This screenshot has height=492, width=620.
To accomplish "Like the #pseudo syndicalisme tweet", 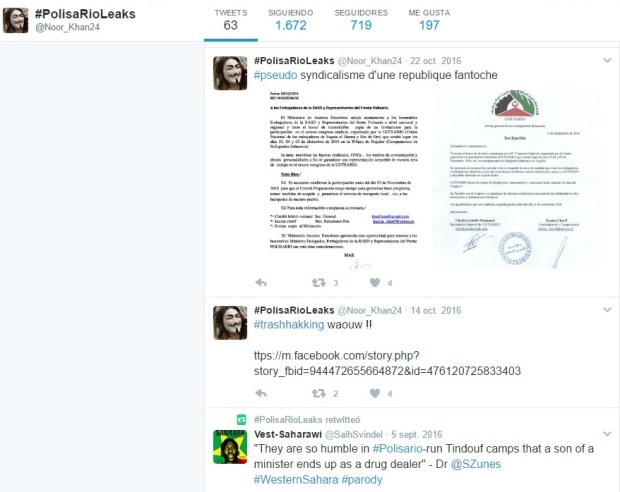I will point(375,283).
